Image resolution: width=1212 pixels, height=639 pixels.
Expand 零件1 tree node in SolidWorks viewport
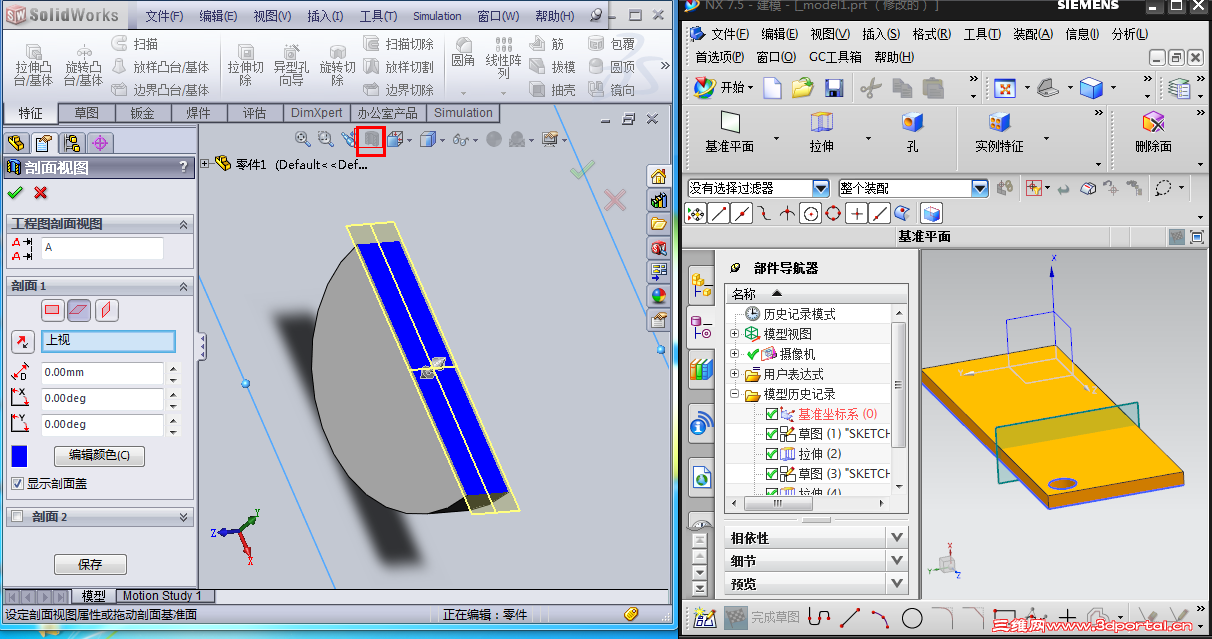coord(206,164)
